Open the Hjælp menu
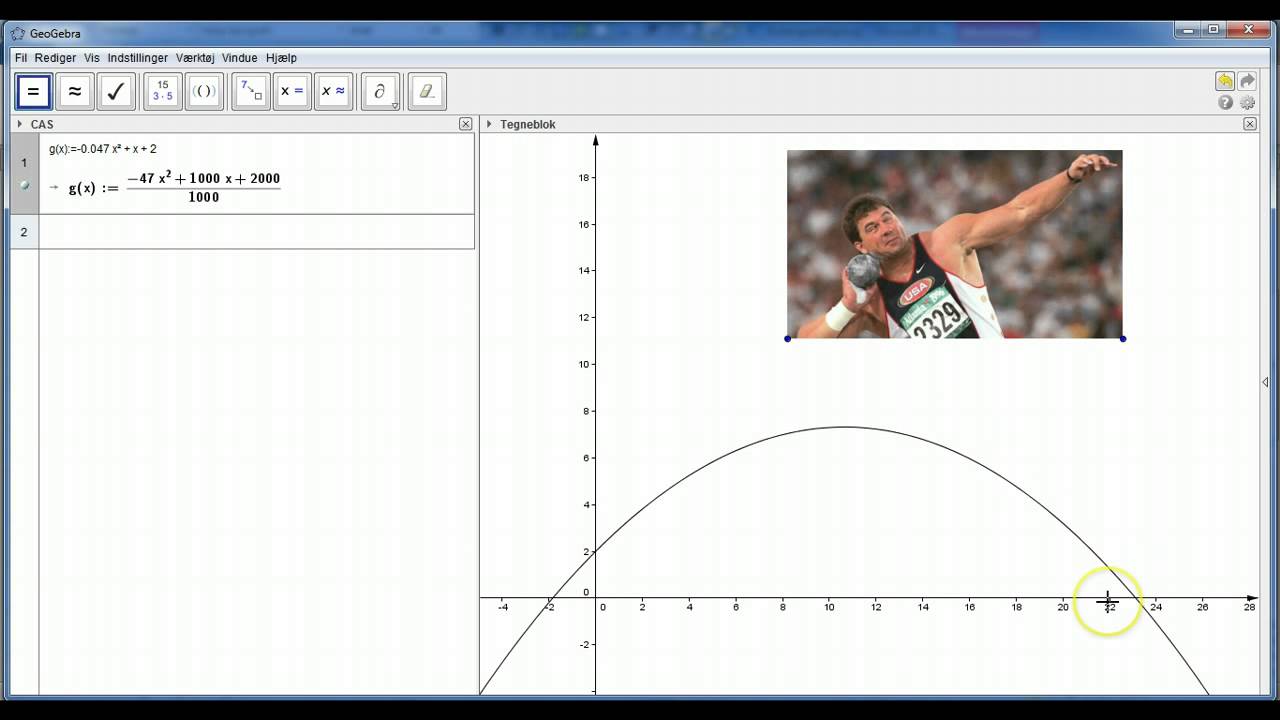The height and width of the screenshot is (720, 1280). (x=281, y=58)
